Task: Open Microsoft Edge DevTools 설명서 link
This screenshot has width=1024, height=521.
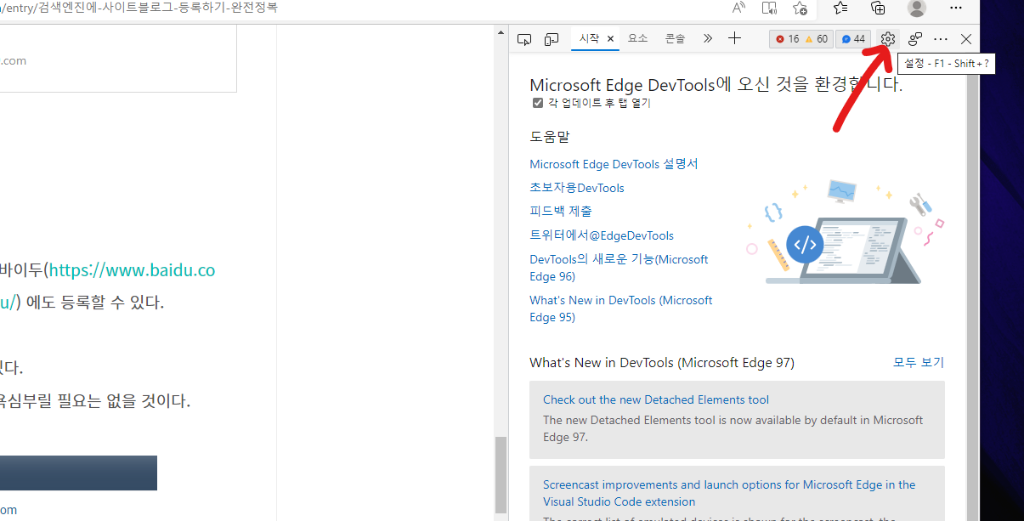Action: (614, 164)
